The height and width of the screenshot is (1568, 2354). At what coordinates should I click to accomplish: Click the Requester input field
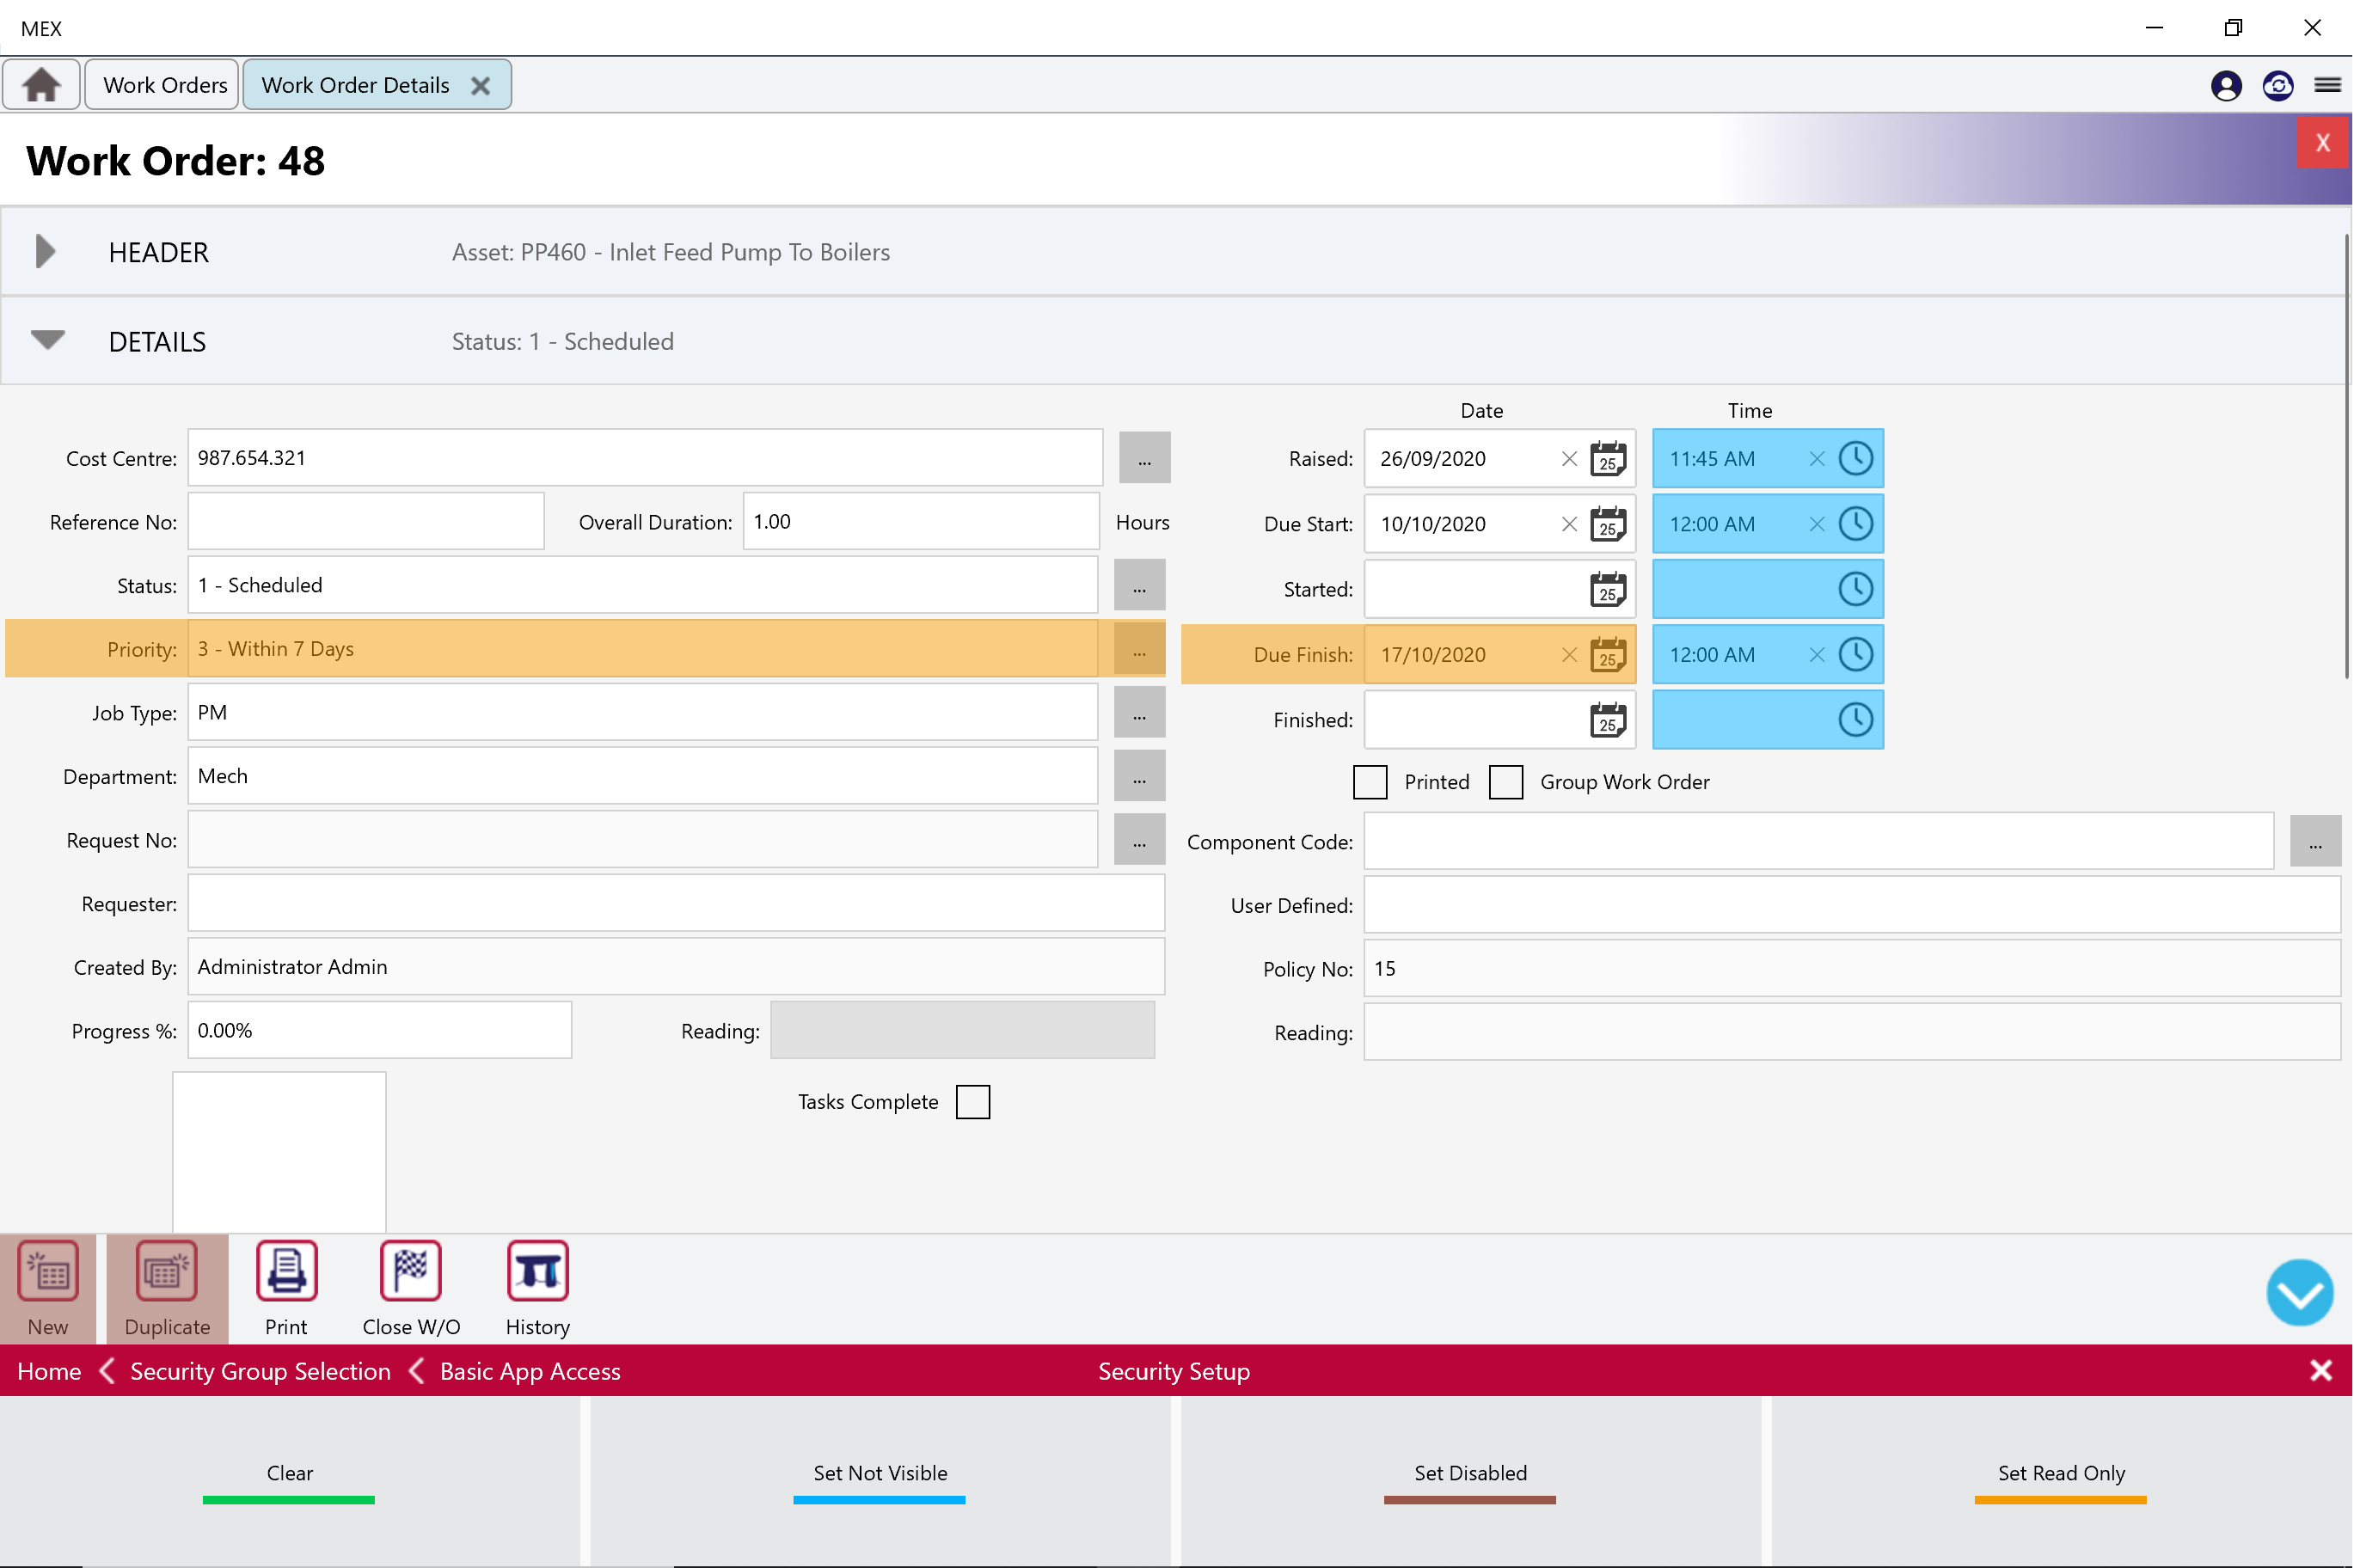pos(676,904)
